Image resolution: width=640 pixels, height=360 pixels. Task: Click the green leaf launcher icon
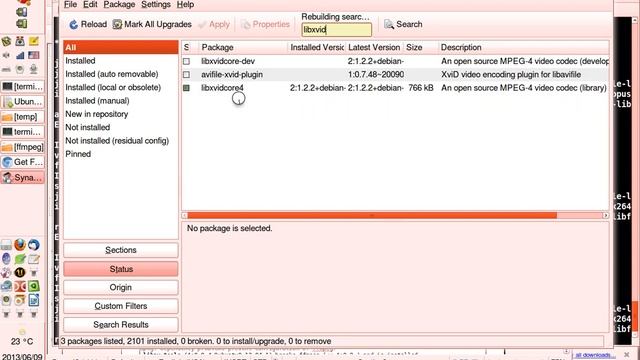point(20,259)
